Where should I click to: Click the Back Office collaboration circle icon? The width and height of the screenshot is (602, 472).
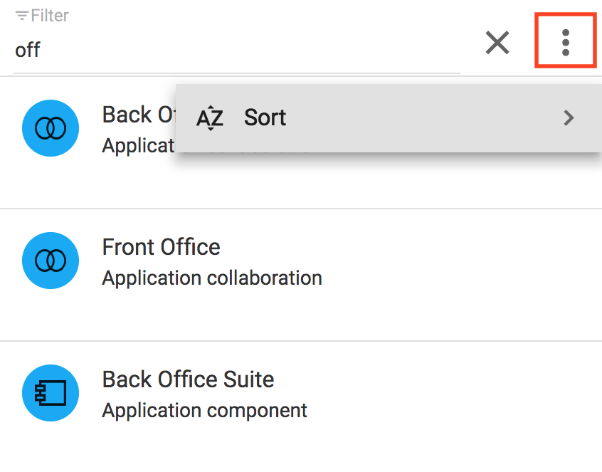click(x=50, y=128)
